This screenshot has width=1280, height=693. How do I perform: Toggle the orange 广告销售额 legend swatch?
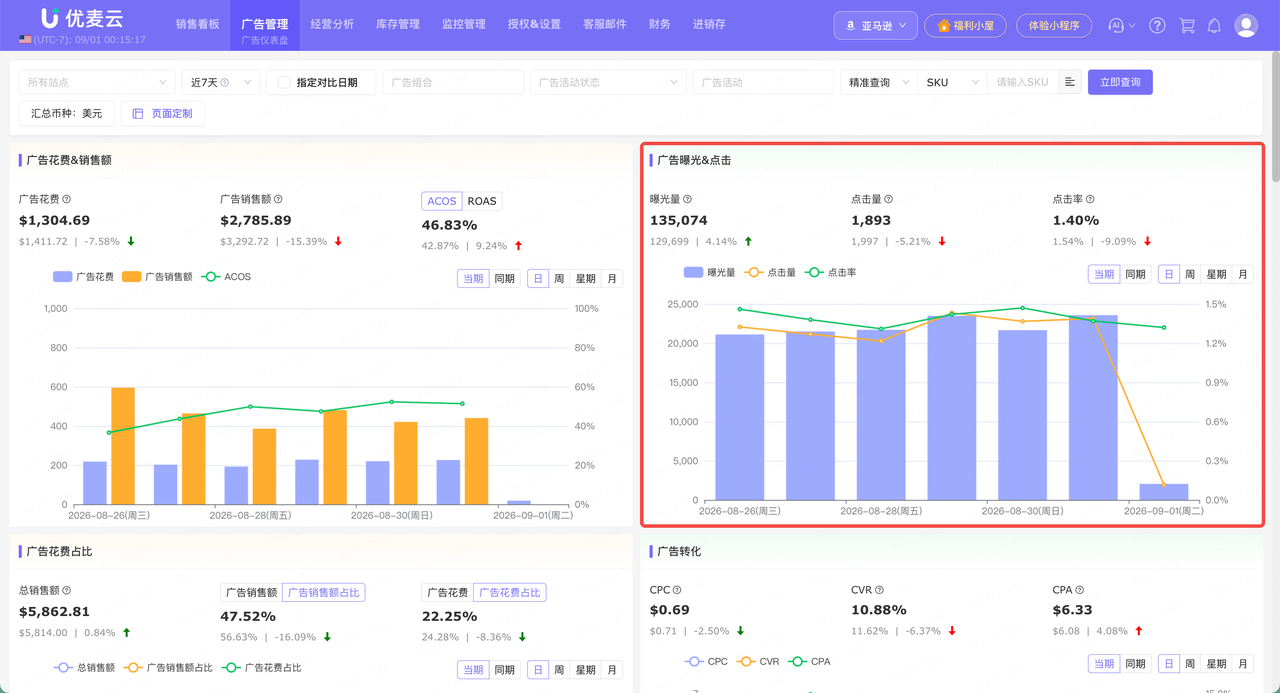pyautogui.click(x=132, y=277)
